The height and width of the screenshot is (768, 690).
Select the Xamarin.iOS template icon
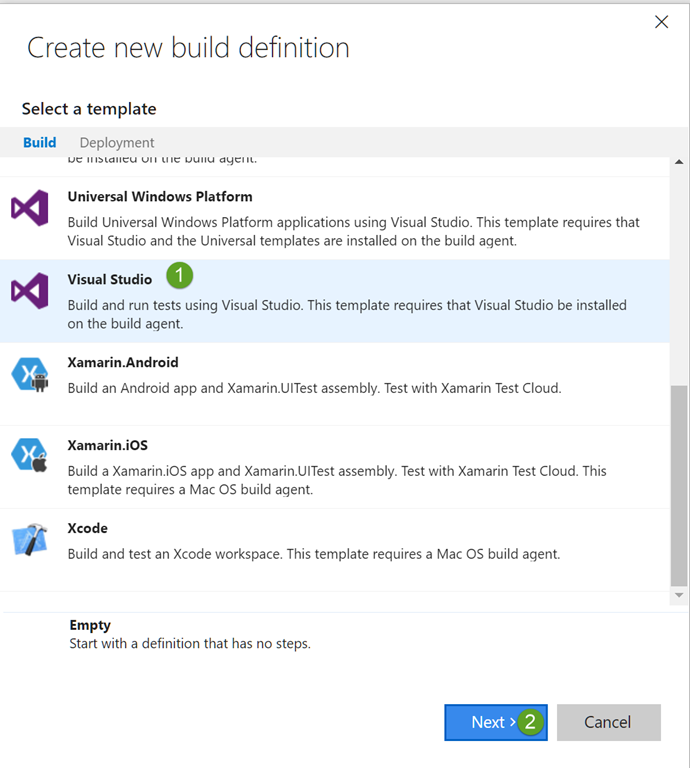click(x=30, y=456)
